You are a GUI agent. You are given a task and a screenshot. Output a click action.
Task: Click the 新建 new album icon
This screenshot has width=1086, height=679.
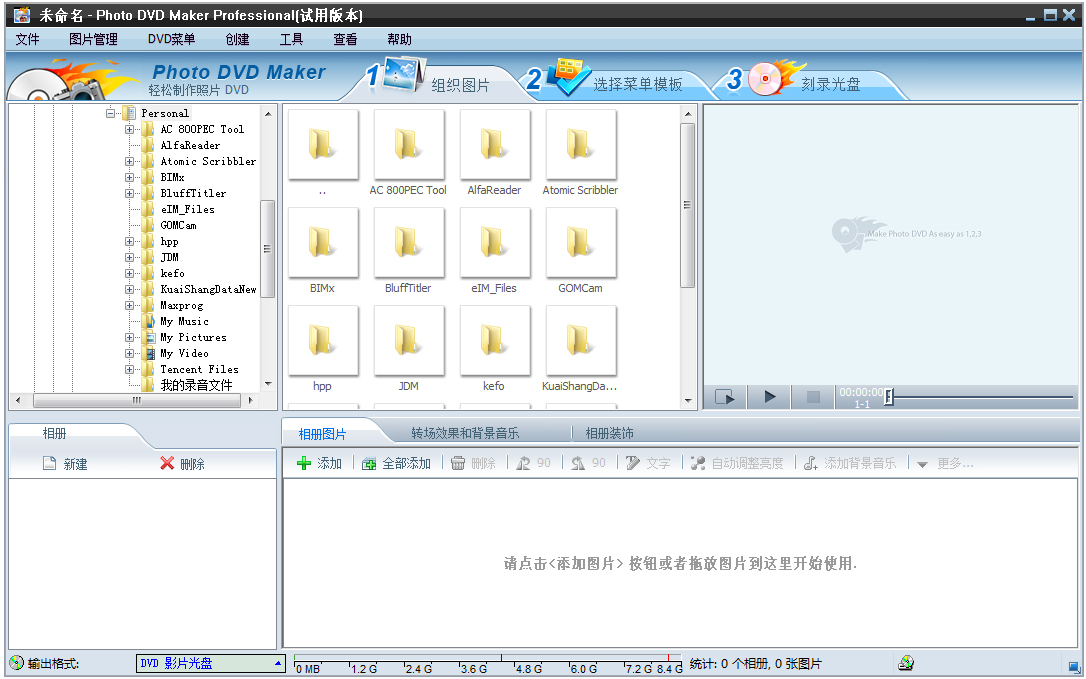(49, 464)
